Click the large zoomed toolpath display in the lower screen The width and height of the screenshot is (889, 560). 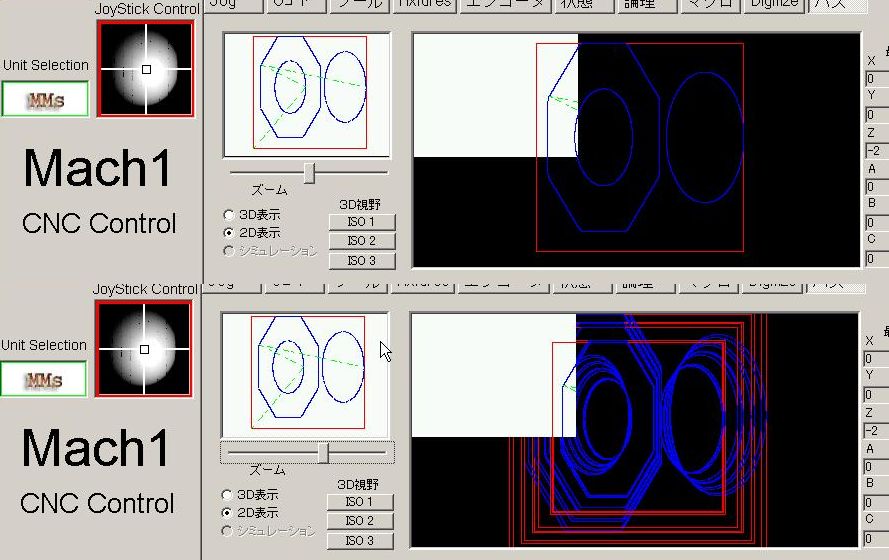point(634,430)
